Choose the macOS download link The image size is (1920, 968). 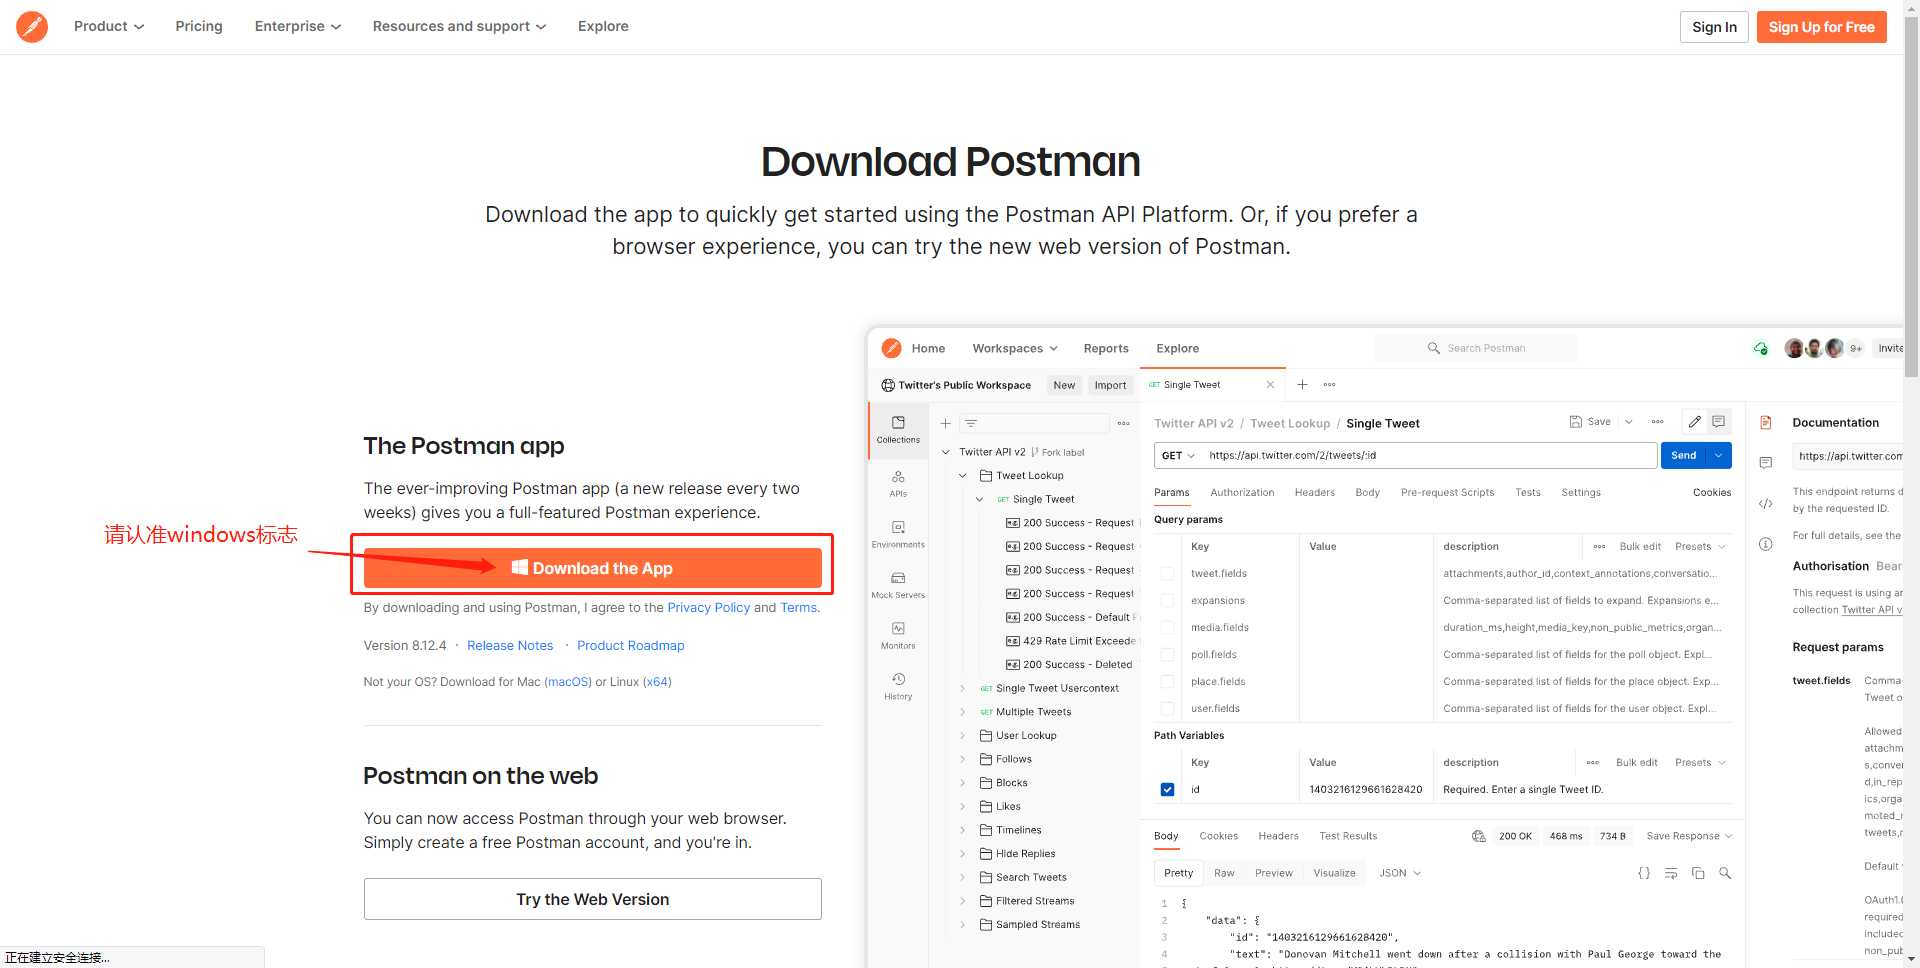click(x=568, y=682)
